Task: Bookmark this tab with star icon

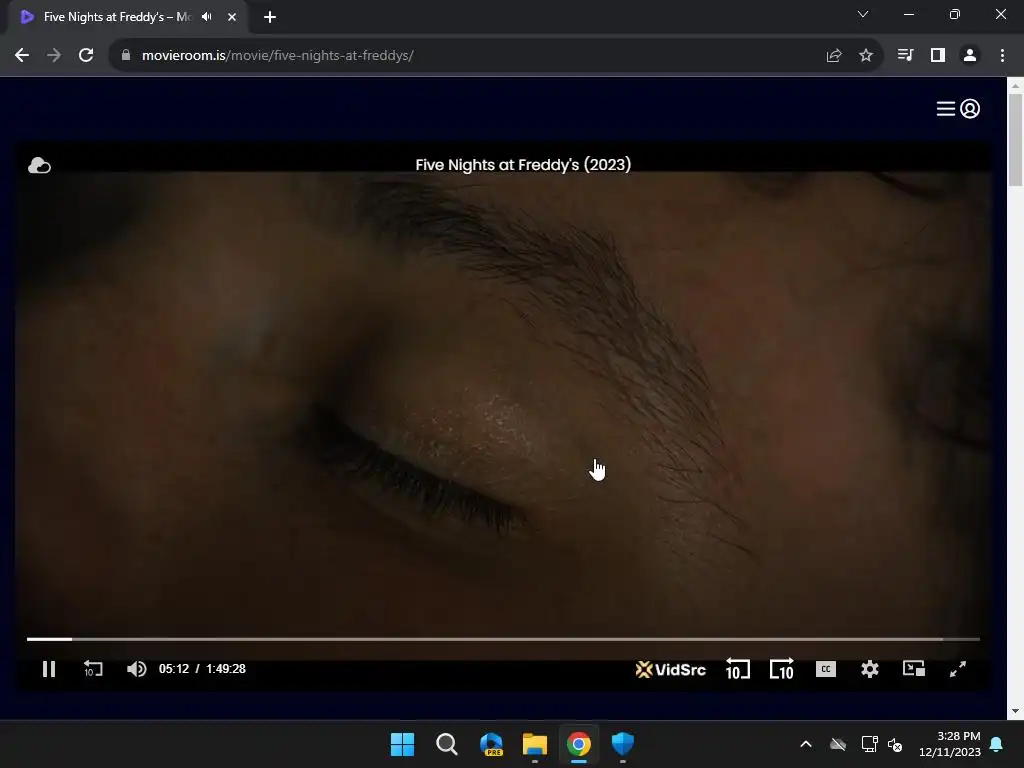Action: click(866, 56)
